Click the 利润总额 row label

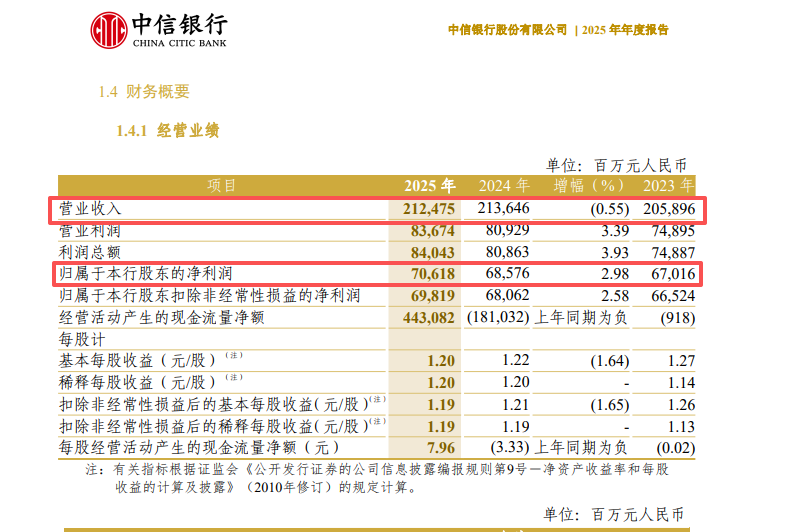point(91,252)
